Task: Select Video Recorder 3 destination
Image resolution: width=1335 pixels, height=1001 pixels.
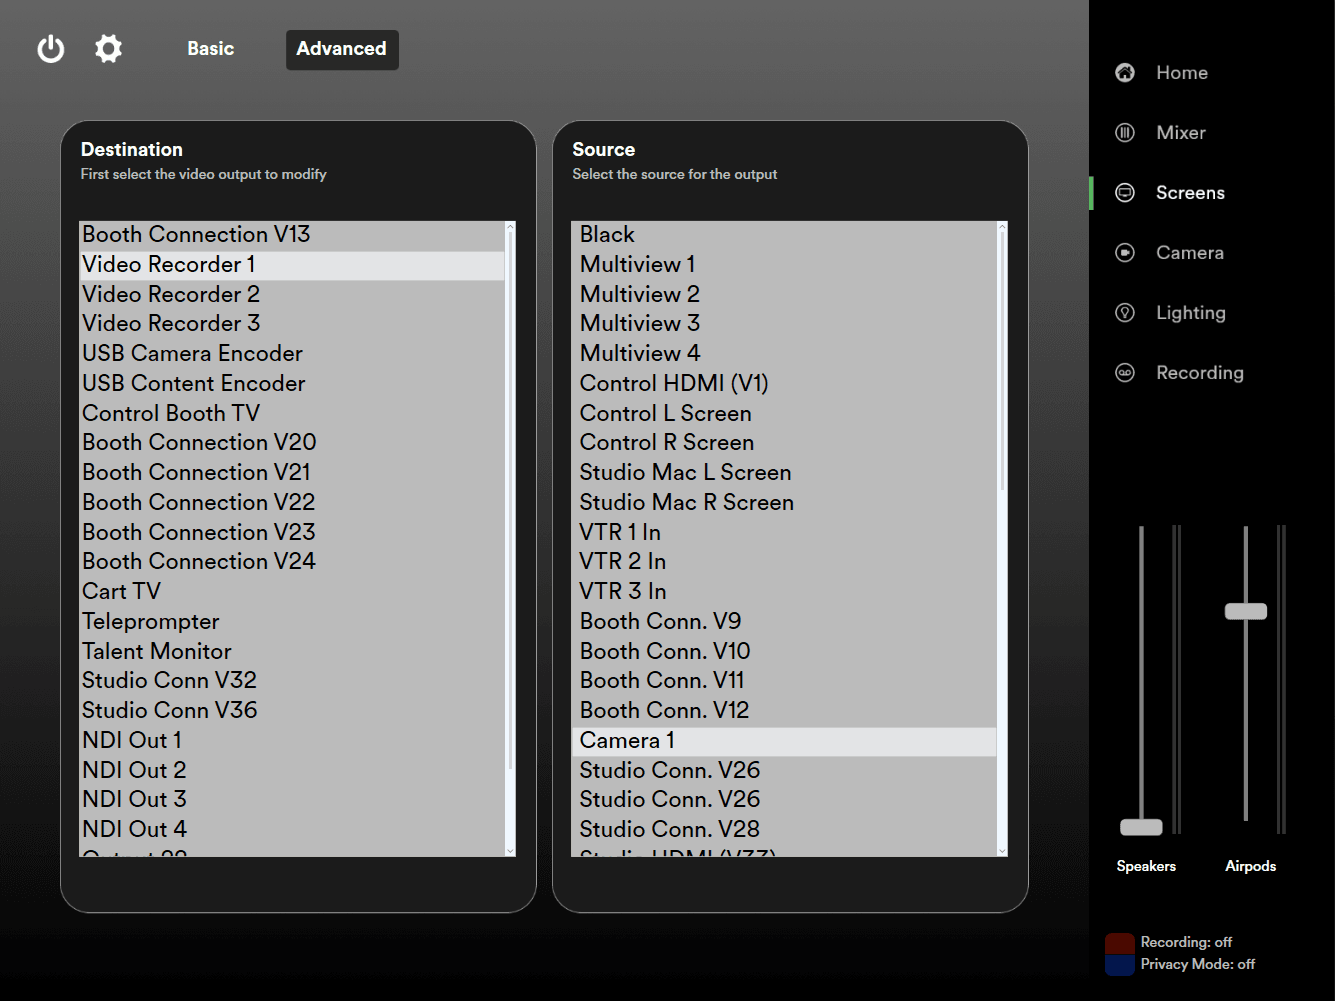Action: (x=292, y=324)
